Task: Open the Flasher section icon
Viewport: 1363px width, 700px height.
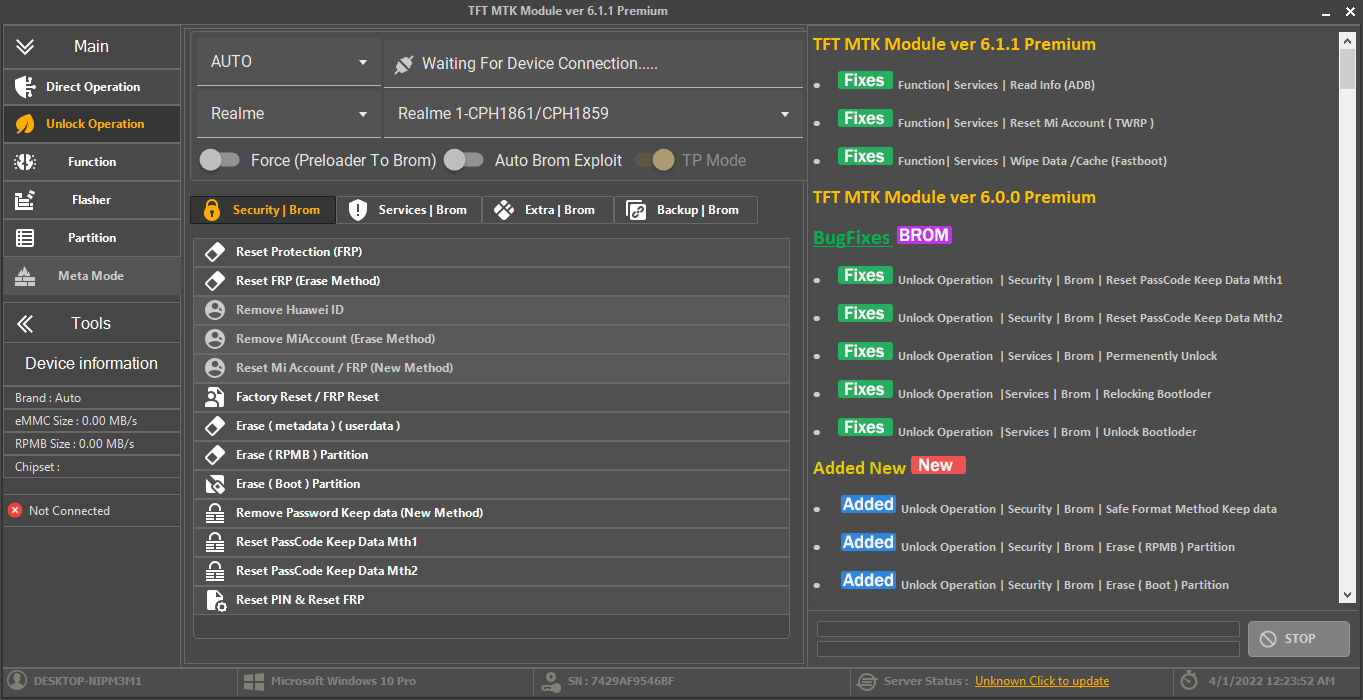Action: coord(28,200)
